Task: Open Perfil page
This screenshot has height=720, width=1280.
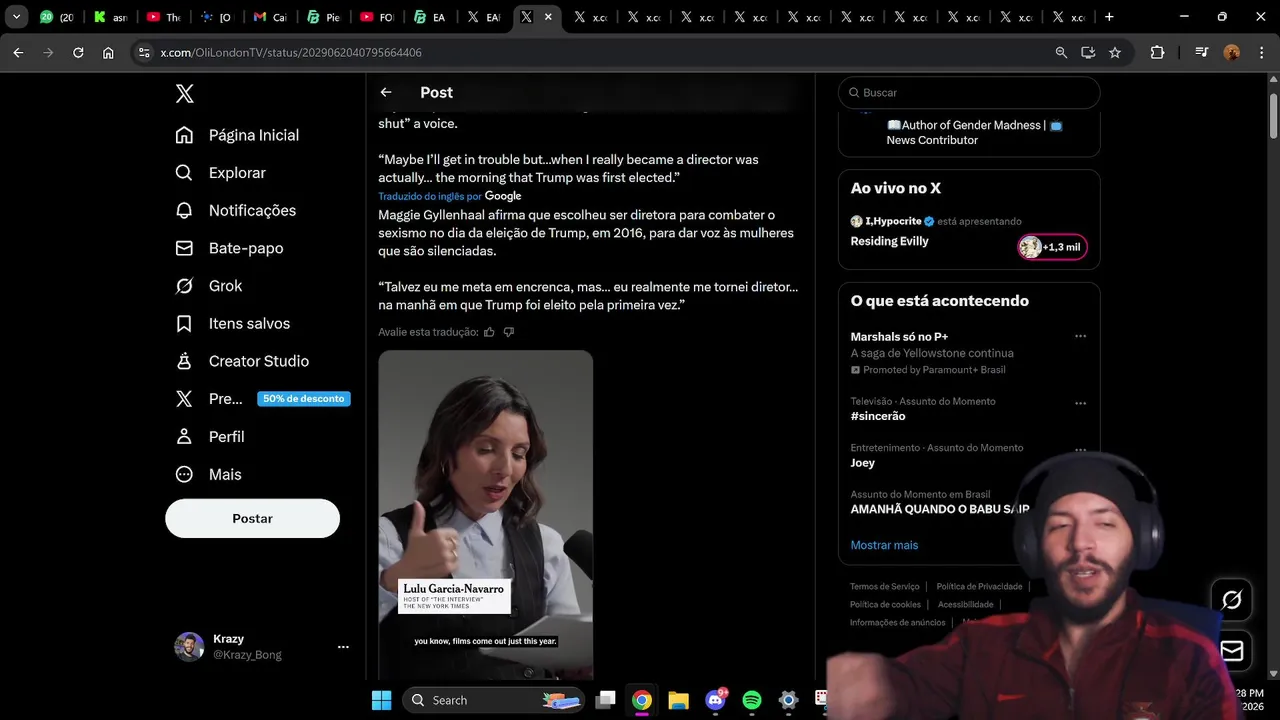Action: click(x=209, y=437)
